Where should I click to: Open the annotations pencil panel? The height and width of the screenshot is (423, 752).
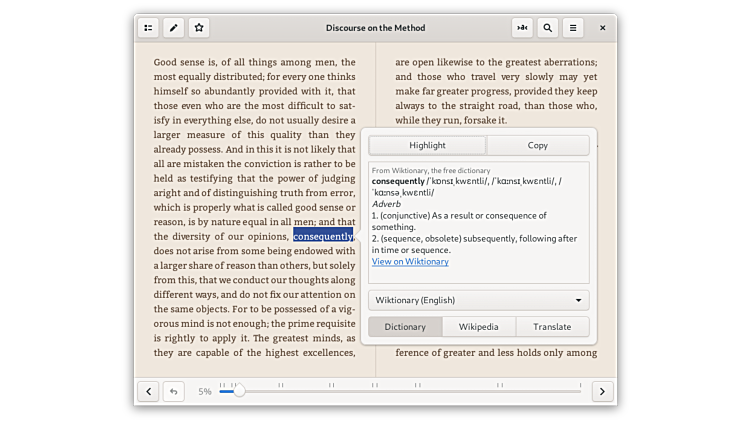(173, 28)
